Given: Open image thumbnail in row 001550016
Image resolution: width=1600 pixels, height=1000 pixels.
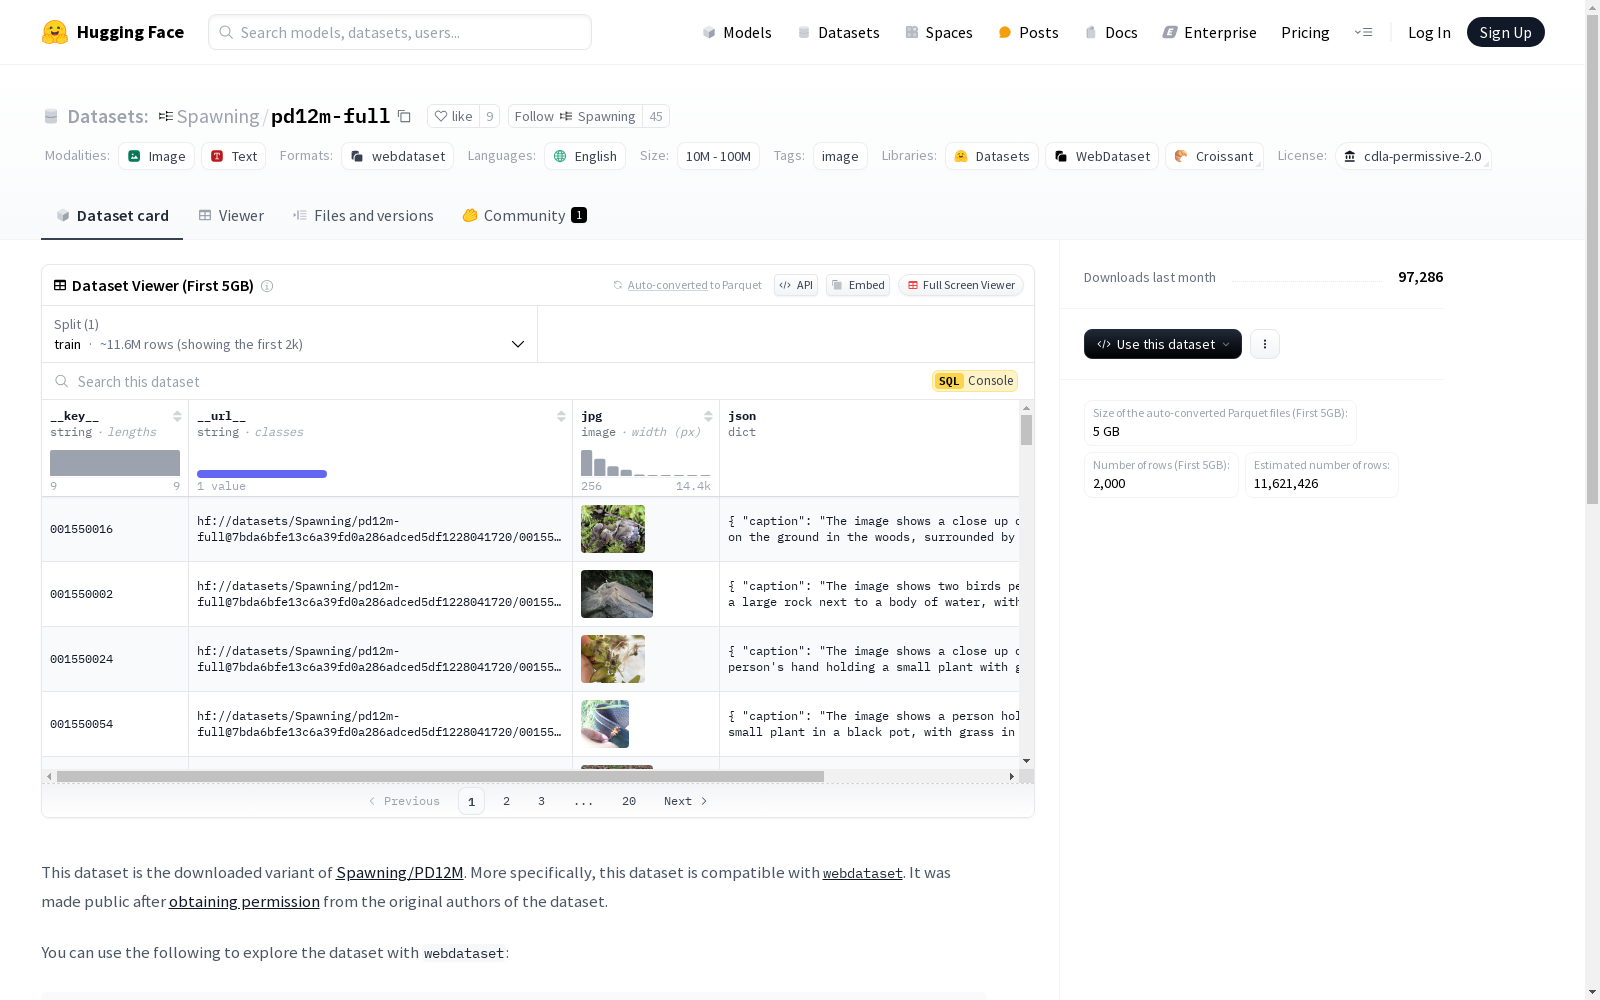Looking at the screenshot, I should pyautogui.click(x=613, y=529).
